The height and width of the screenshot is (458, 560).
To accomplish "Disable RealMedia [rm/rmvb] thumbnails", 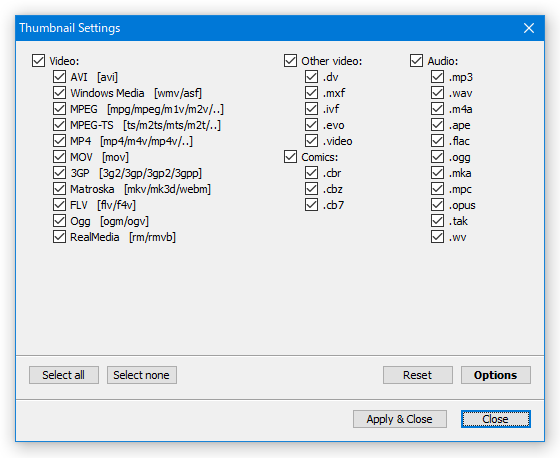I will pos(60,237).
